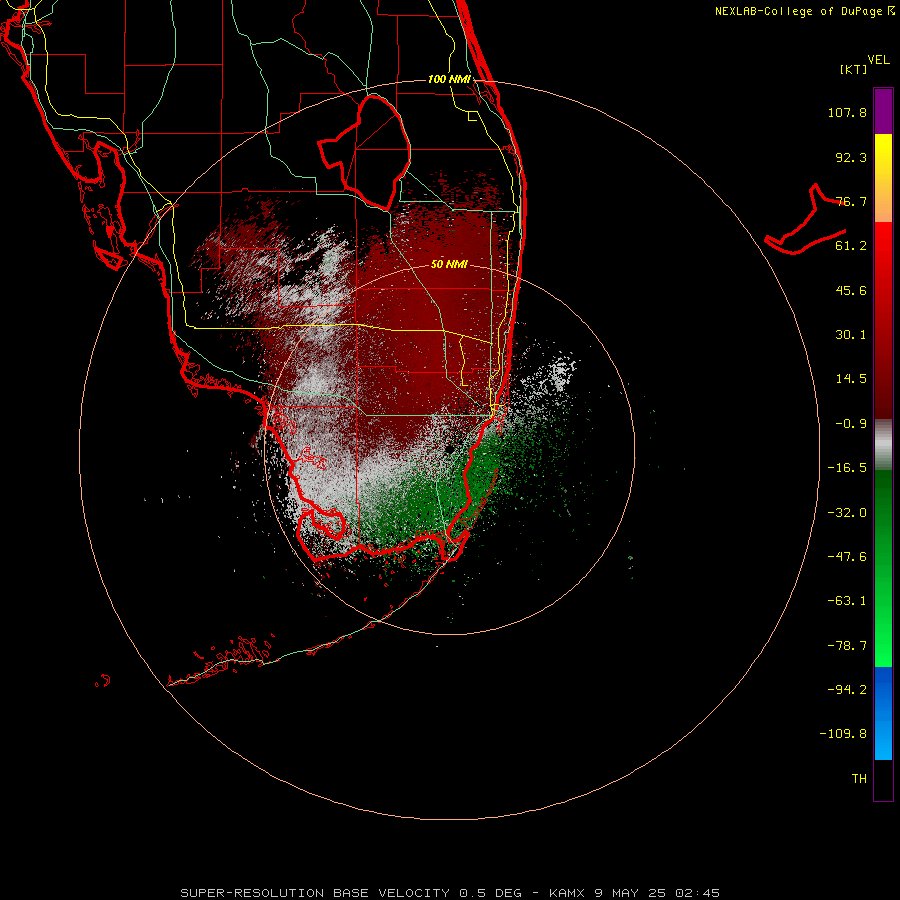Click the Grand Bahama island outline

(x=806, y=220)
